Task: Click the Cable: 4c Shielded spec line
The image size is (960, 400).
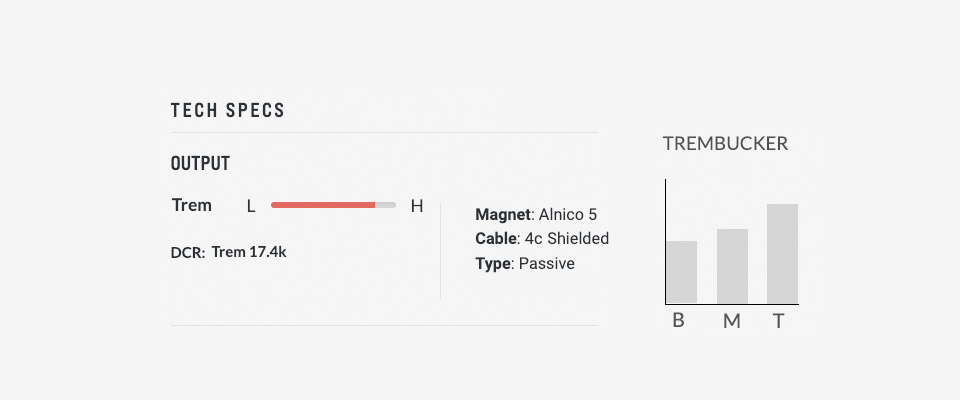Action: point(542,238)
